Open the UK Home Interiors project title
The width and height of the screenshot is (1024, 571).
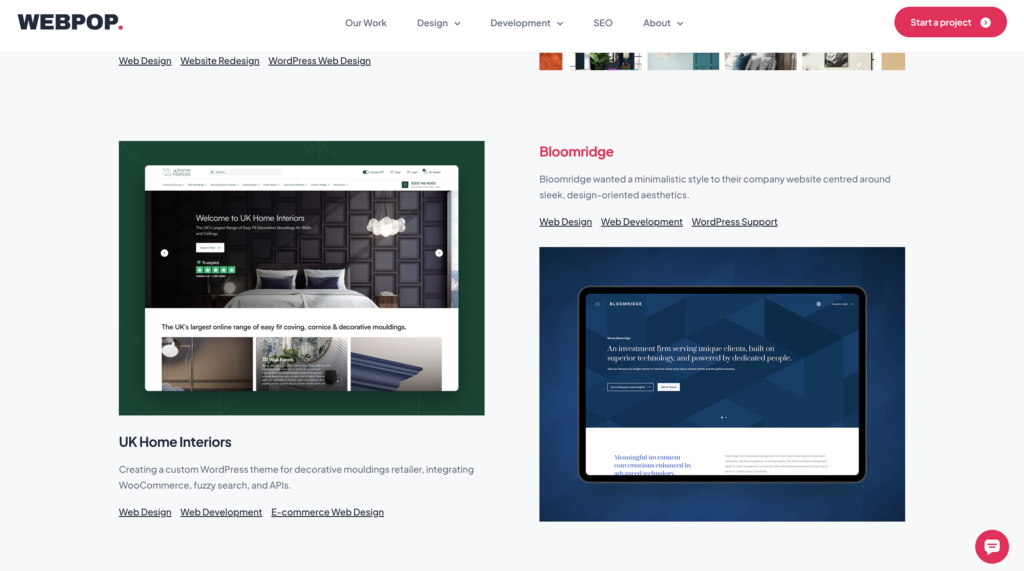coord(175,442)
